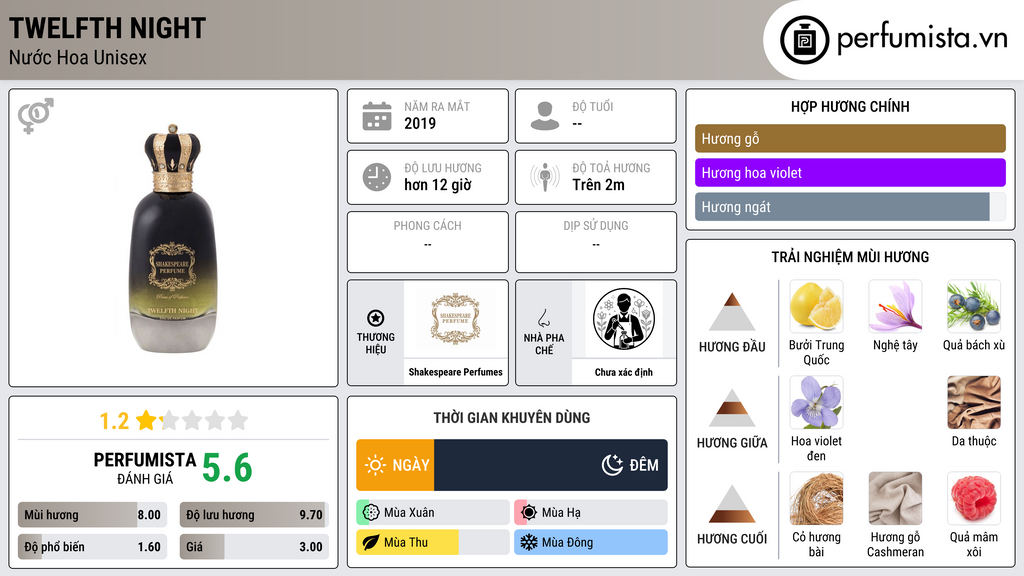1024x576 pixels.
Task: Click the Mùa Xuân season bar
Action: [x=433, y=513]
